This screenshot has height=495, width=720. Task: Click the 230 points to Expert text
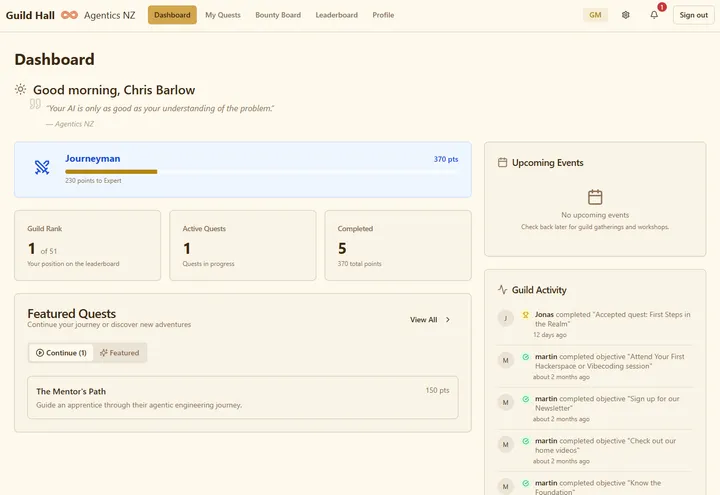pos(93,180)
